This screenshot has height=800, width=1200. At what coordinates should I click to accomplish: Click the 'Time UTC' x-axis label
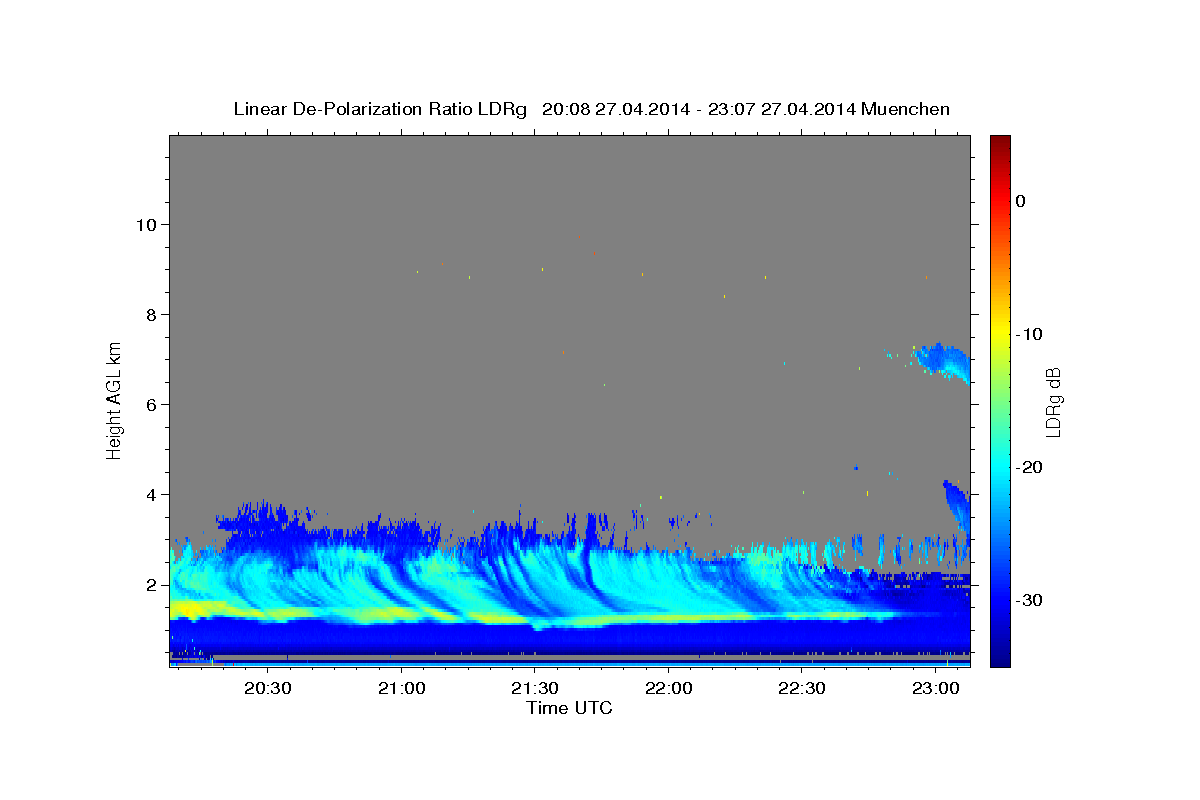(x=569, y=708)
